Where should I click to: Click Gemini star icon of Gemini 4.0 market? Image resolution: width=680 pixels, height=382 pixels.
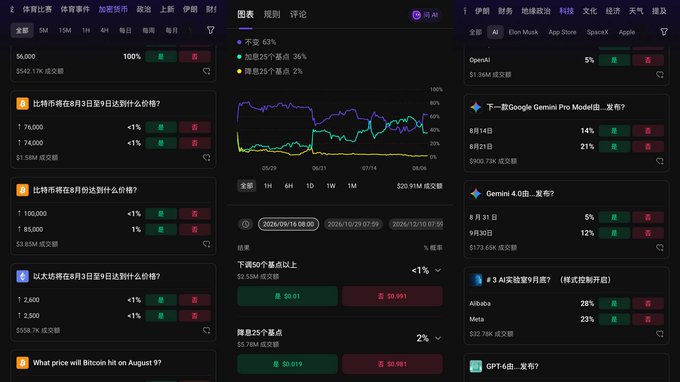[476, 193]
